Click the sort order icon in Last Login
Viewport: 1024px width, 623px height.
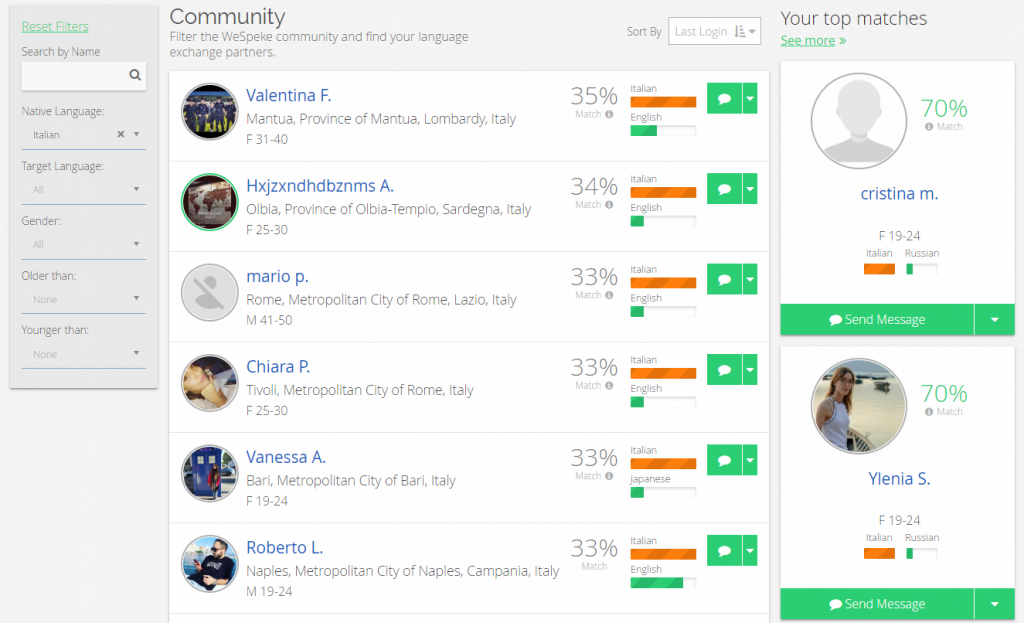pos(740,32)
